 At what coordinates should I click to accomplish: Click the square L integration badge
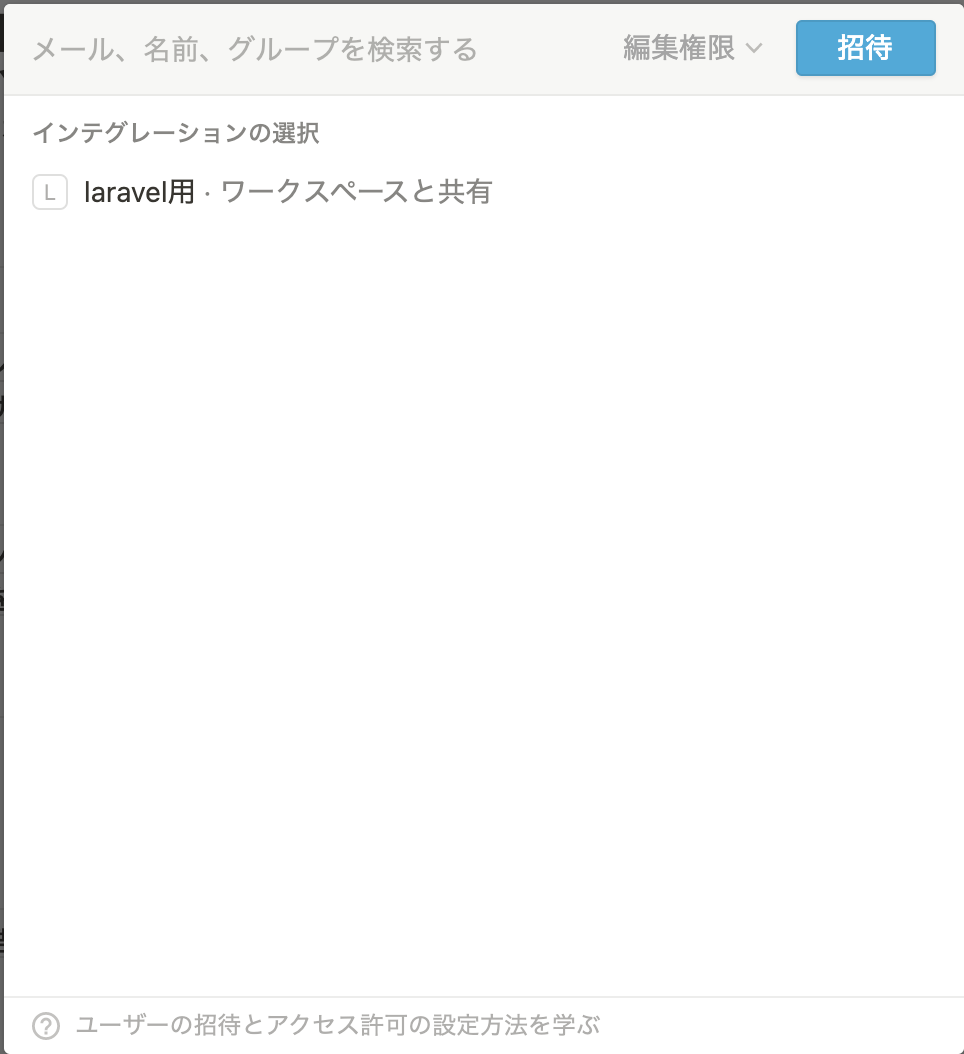(50, 192)
